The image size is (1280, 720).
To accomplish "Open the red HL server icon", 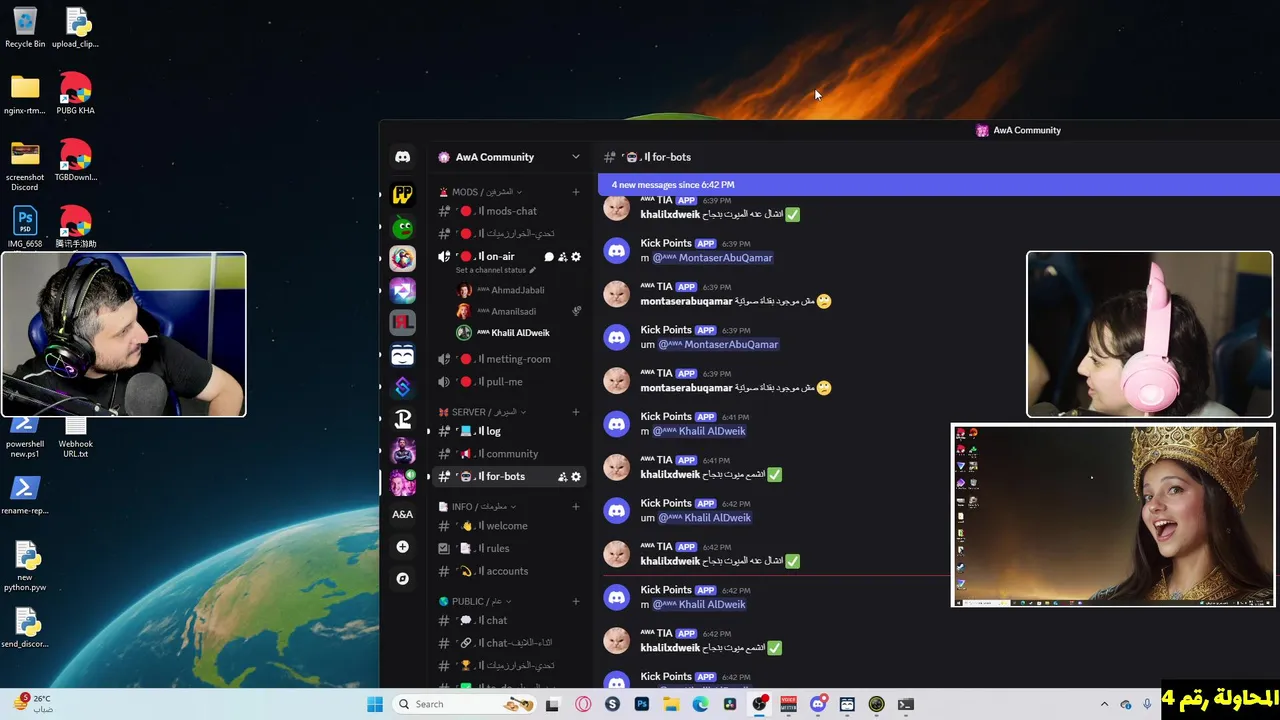I will click(402, 322).
